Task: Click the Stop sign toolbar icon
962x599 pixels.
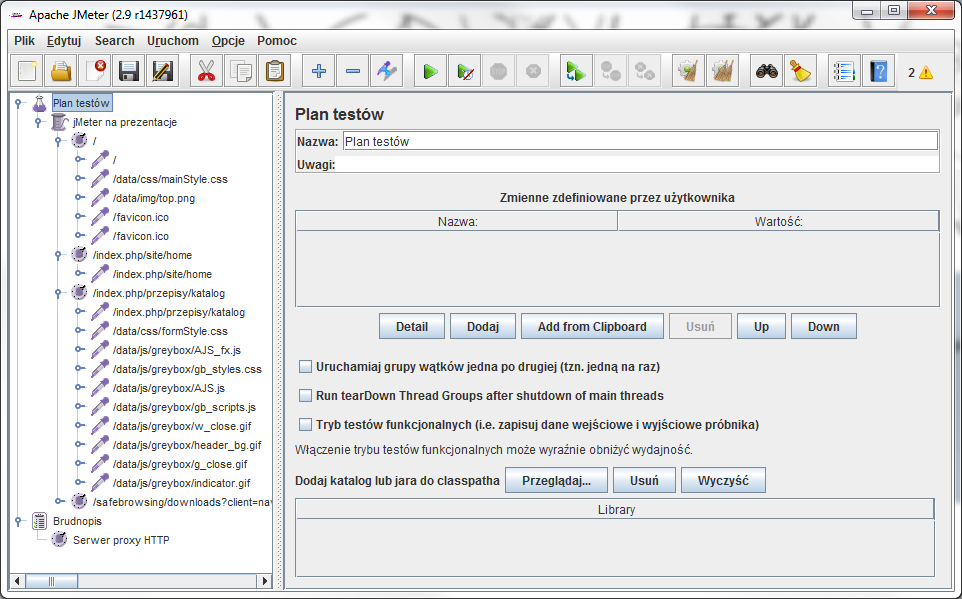Action: tap(499, 71)
